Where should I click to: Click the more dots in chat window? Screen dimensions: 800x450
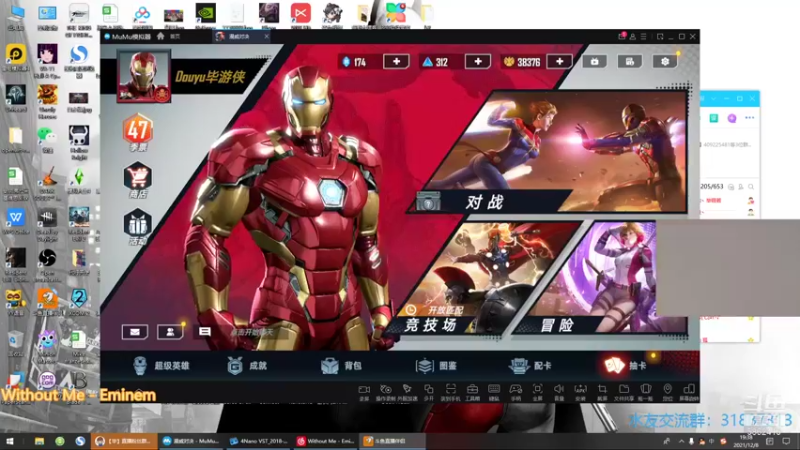749,118
